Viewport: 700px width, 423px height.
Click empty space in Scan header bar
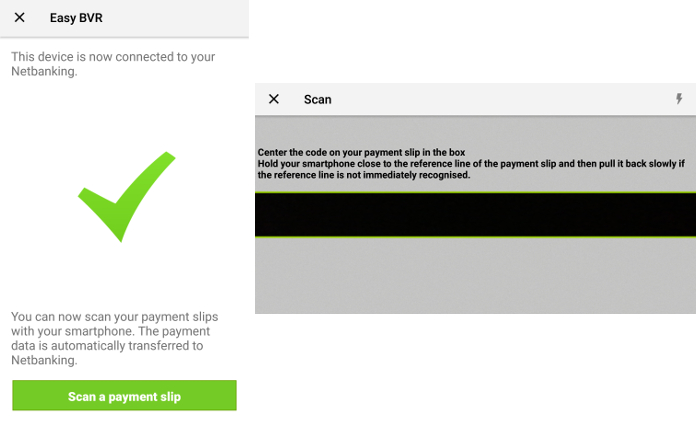(500, 99)
